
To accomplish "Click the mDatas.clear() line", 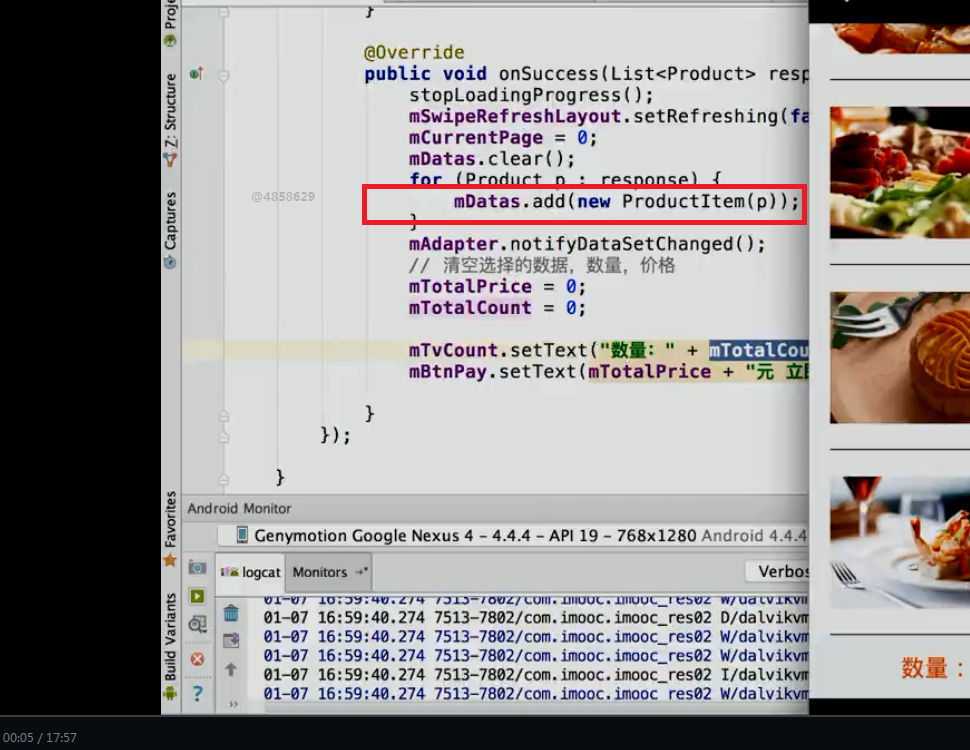I will [x=492, y=158].
